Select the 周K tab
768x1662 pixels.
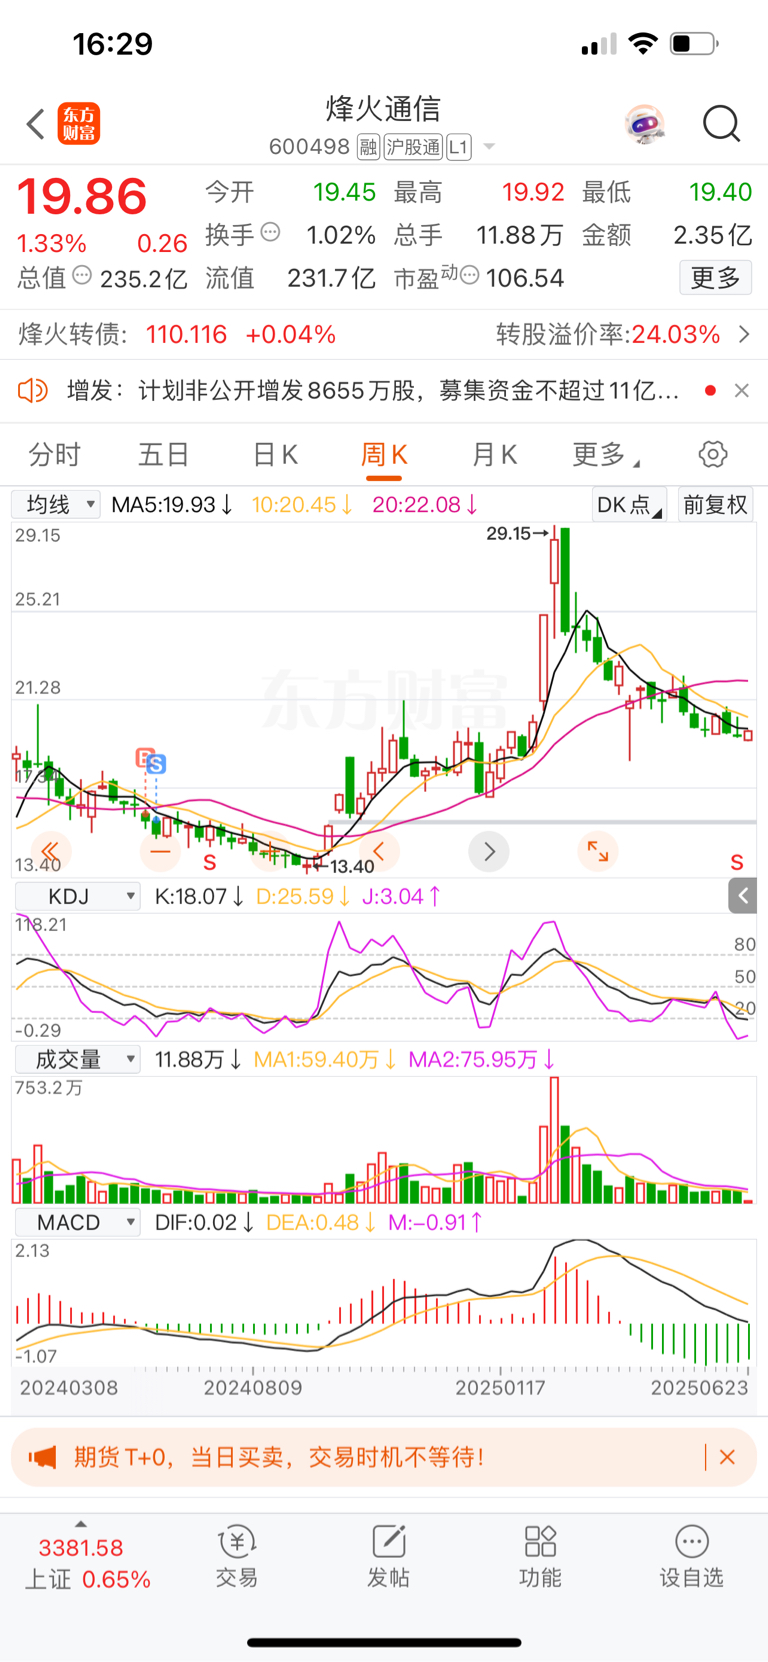tap(384, 455)
